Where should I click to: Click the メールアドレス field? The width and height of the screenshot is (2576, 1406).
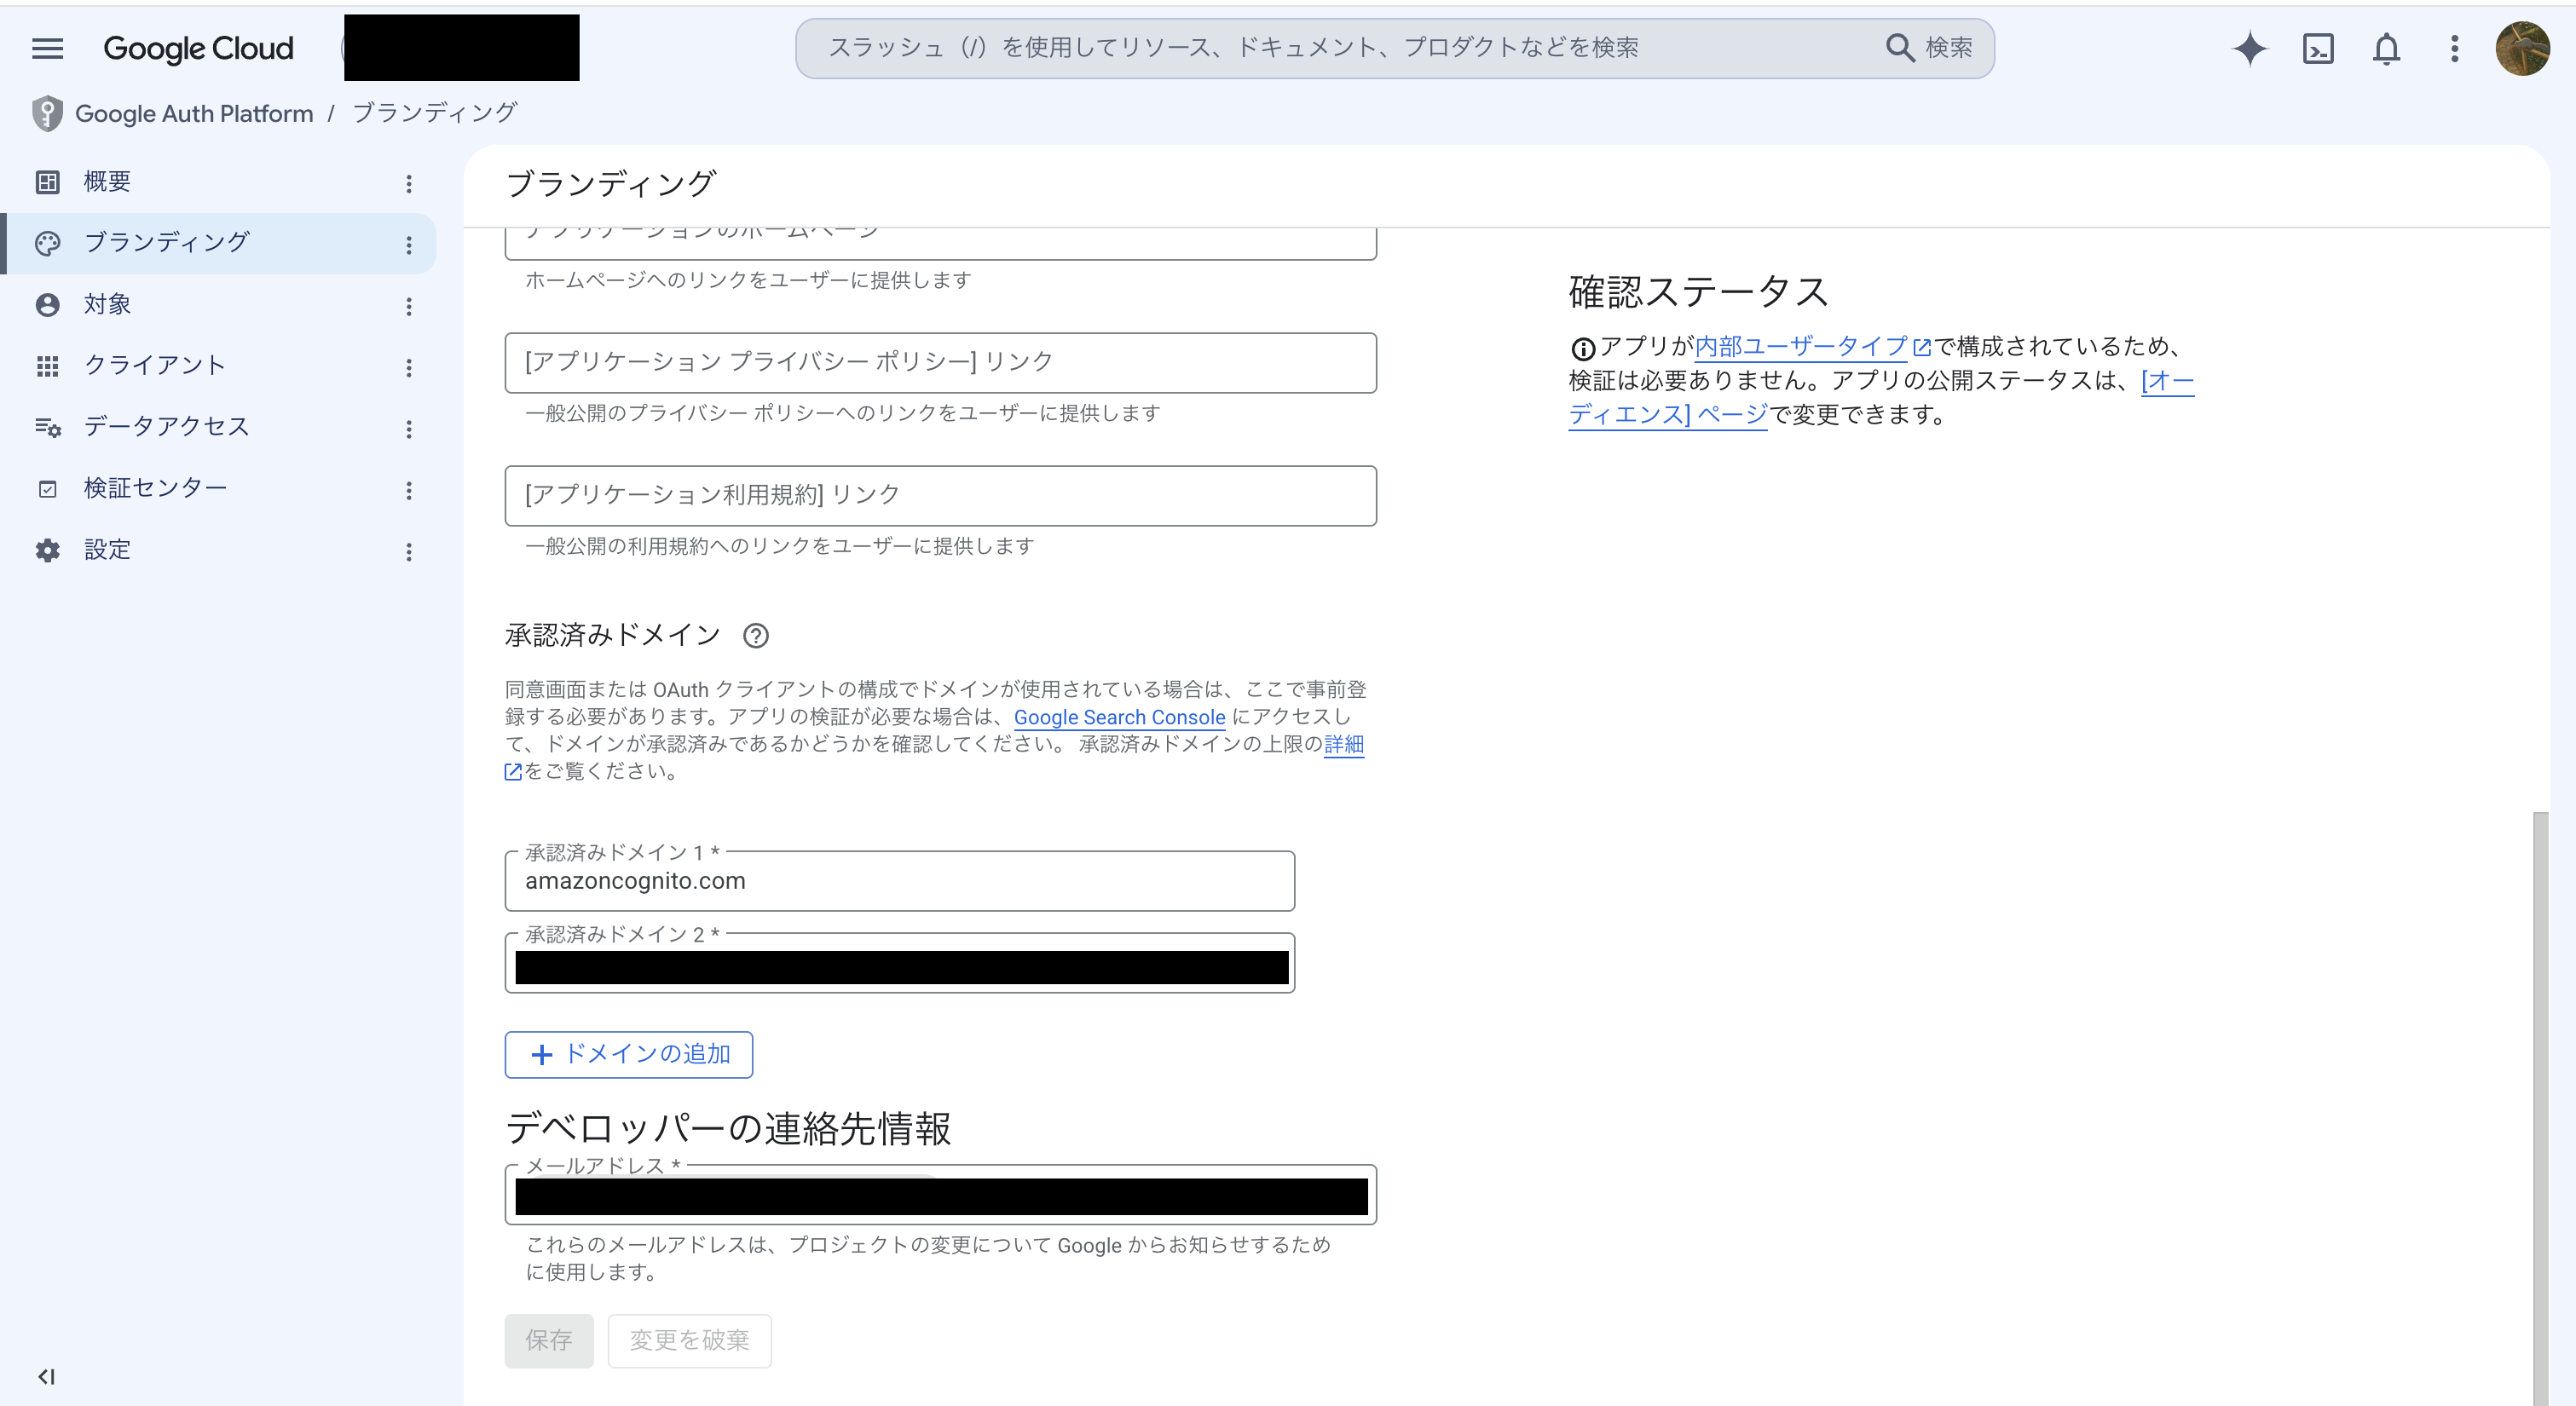[940, 1195]
